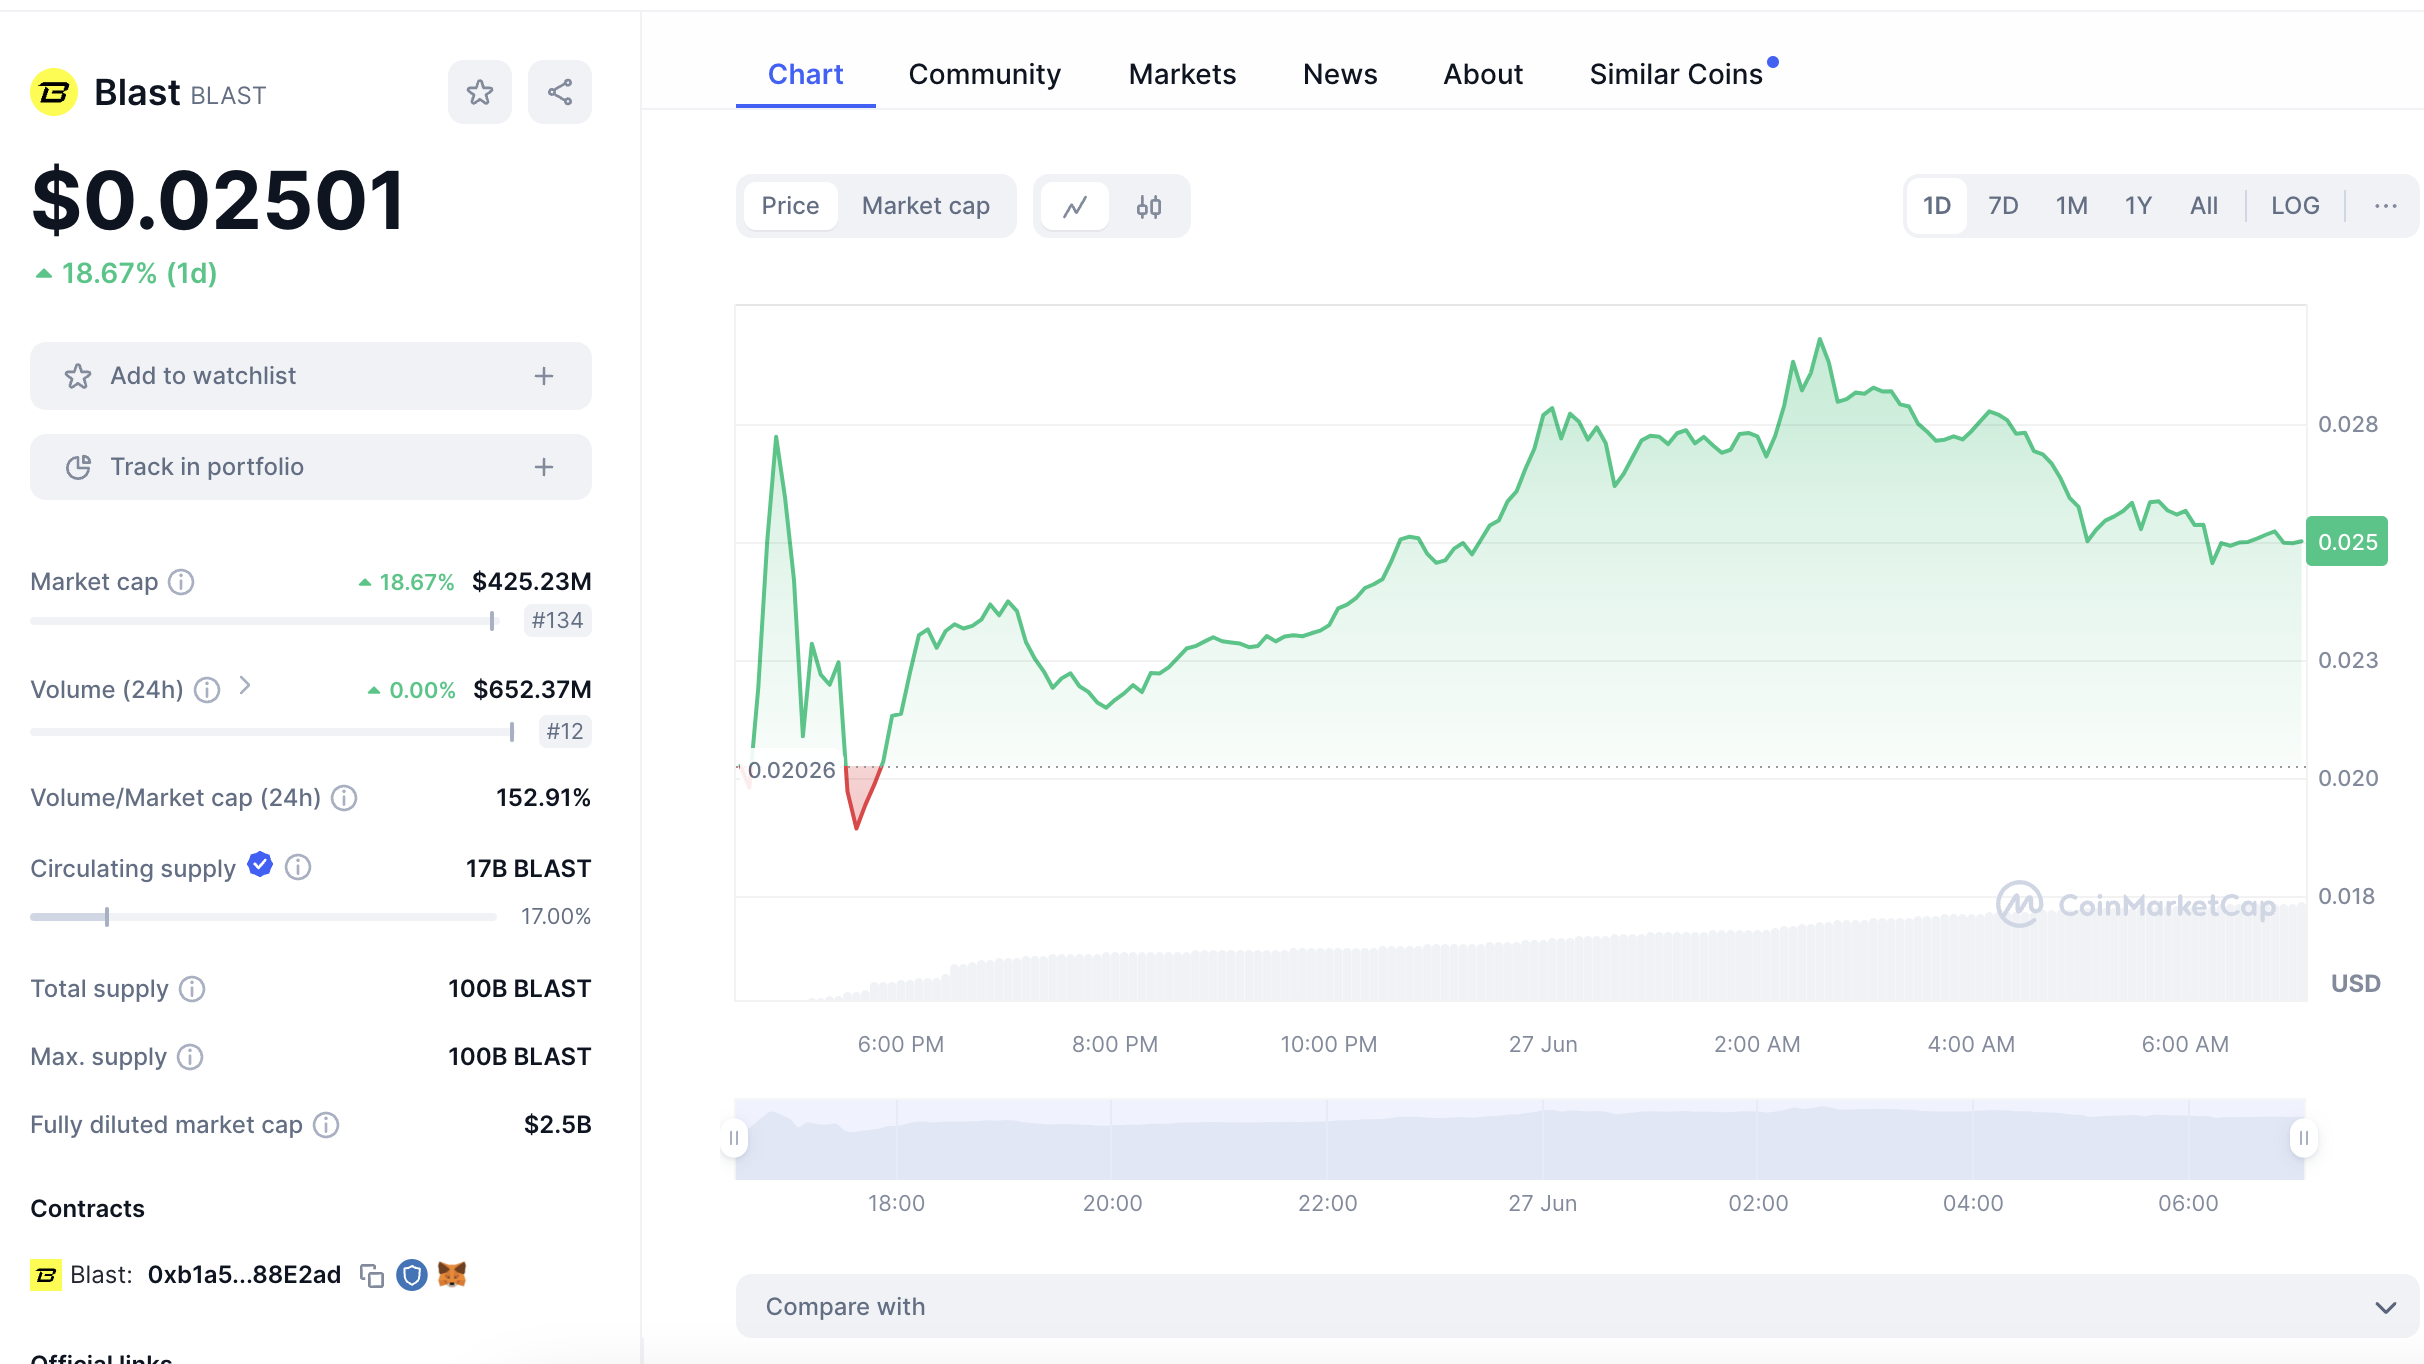Viewport: 2424px width, 1364px height.
Task: Click the Track in portfolio button
Action: (x=311, y=467)
